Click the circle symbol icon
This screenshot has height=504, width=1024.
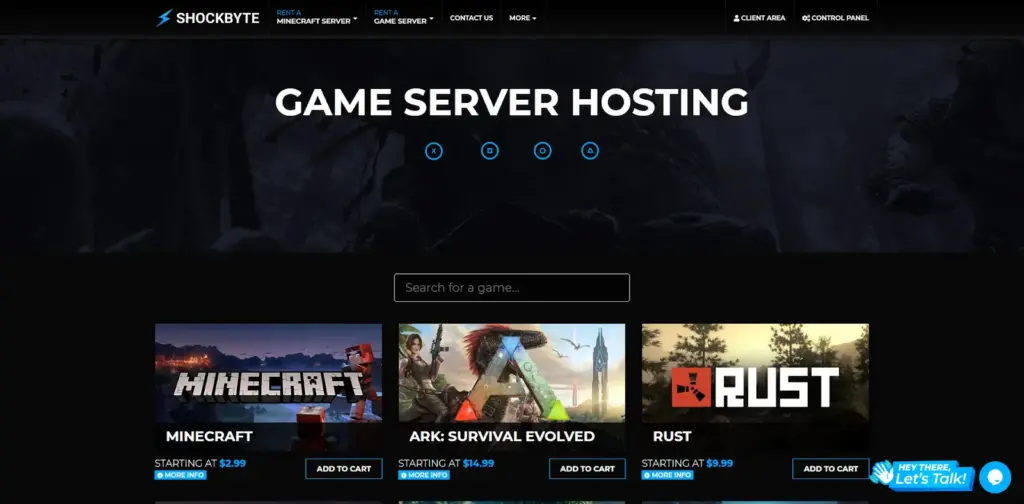(x=542, y=151)
